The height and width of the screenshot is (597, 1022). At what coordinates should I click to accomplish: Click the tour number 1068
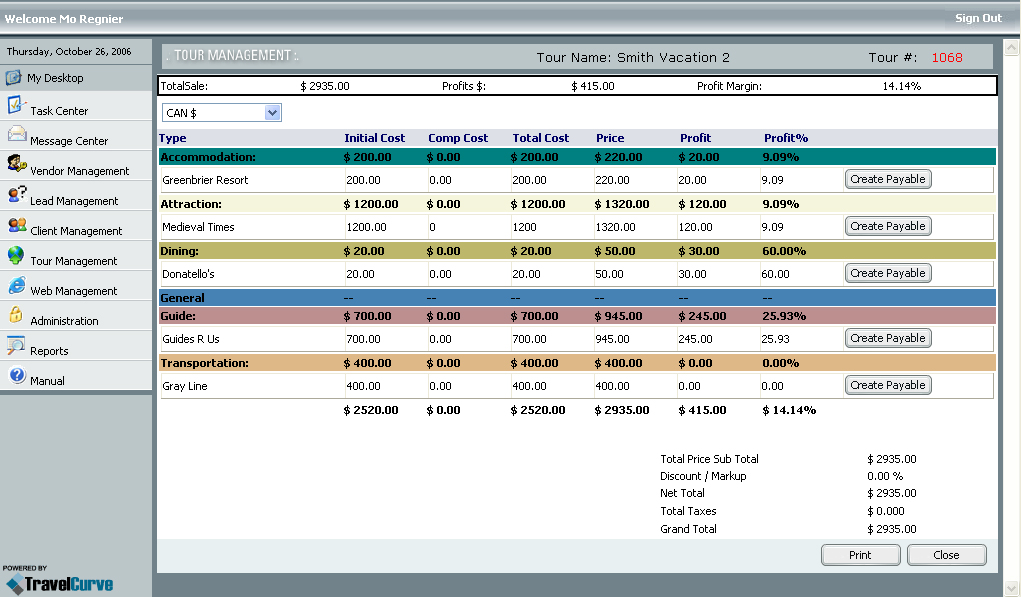(x=947, y=57)
